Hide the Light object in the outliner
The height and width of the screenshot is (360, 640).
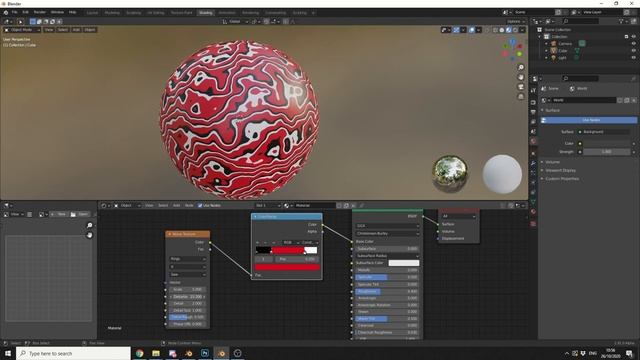tap(634, 58)
